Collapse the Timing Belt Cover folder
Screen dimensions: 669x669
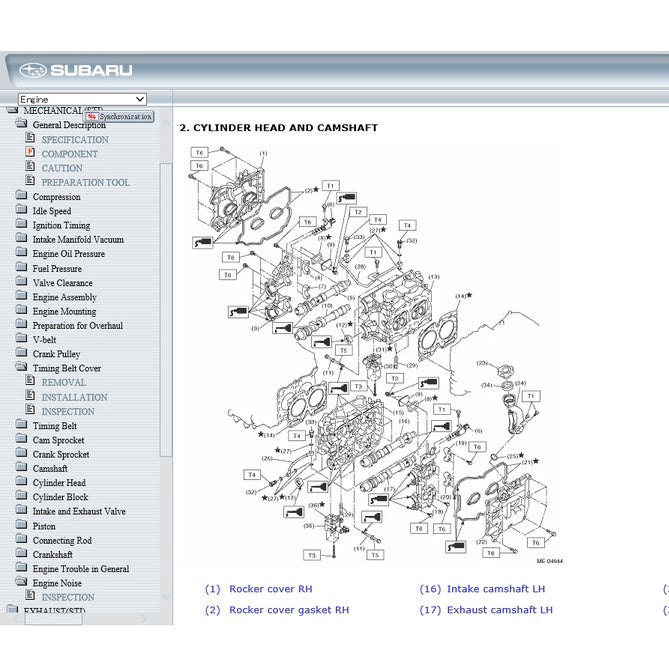[21, 368]
